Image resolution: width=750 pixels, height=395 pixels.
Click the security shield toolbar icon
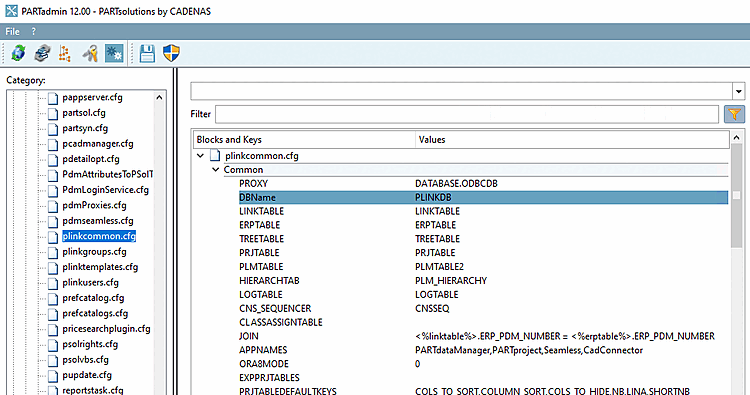coord(171,53)
